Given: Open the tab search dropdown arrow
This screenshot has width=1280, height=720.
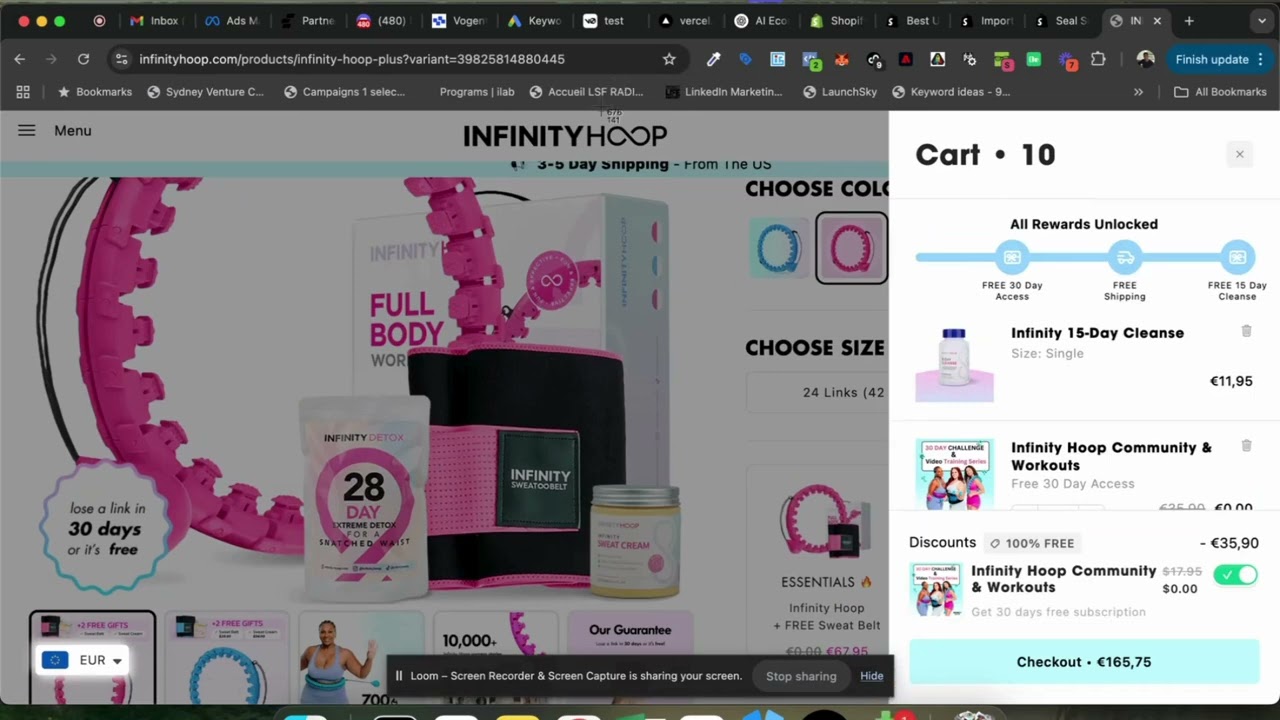Looking at the screenshot, I should point(1261,21).
